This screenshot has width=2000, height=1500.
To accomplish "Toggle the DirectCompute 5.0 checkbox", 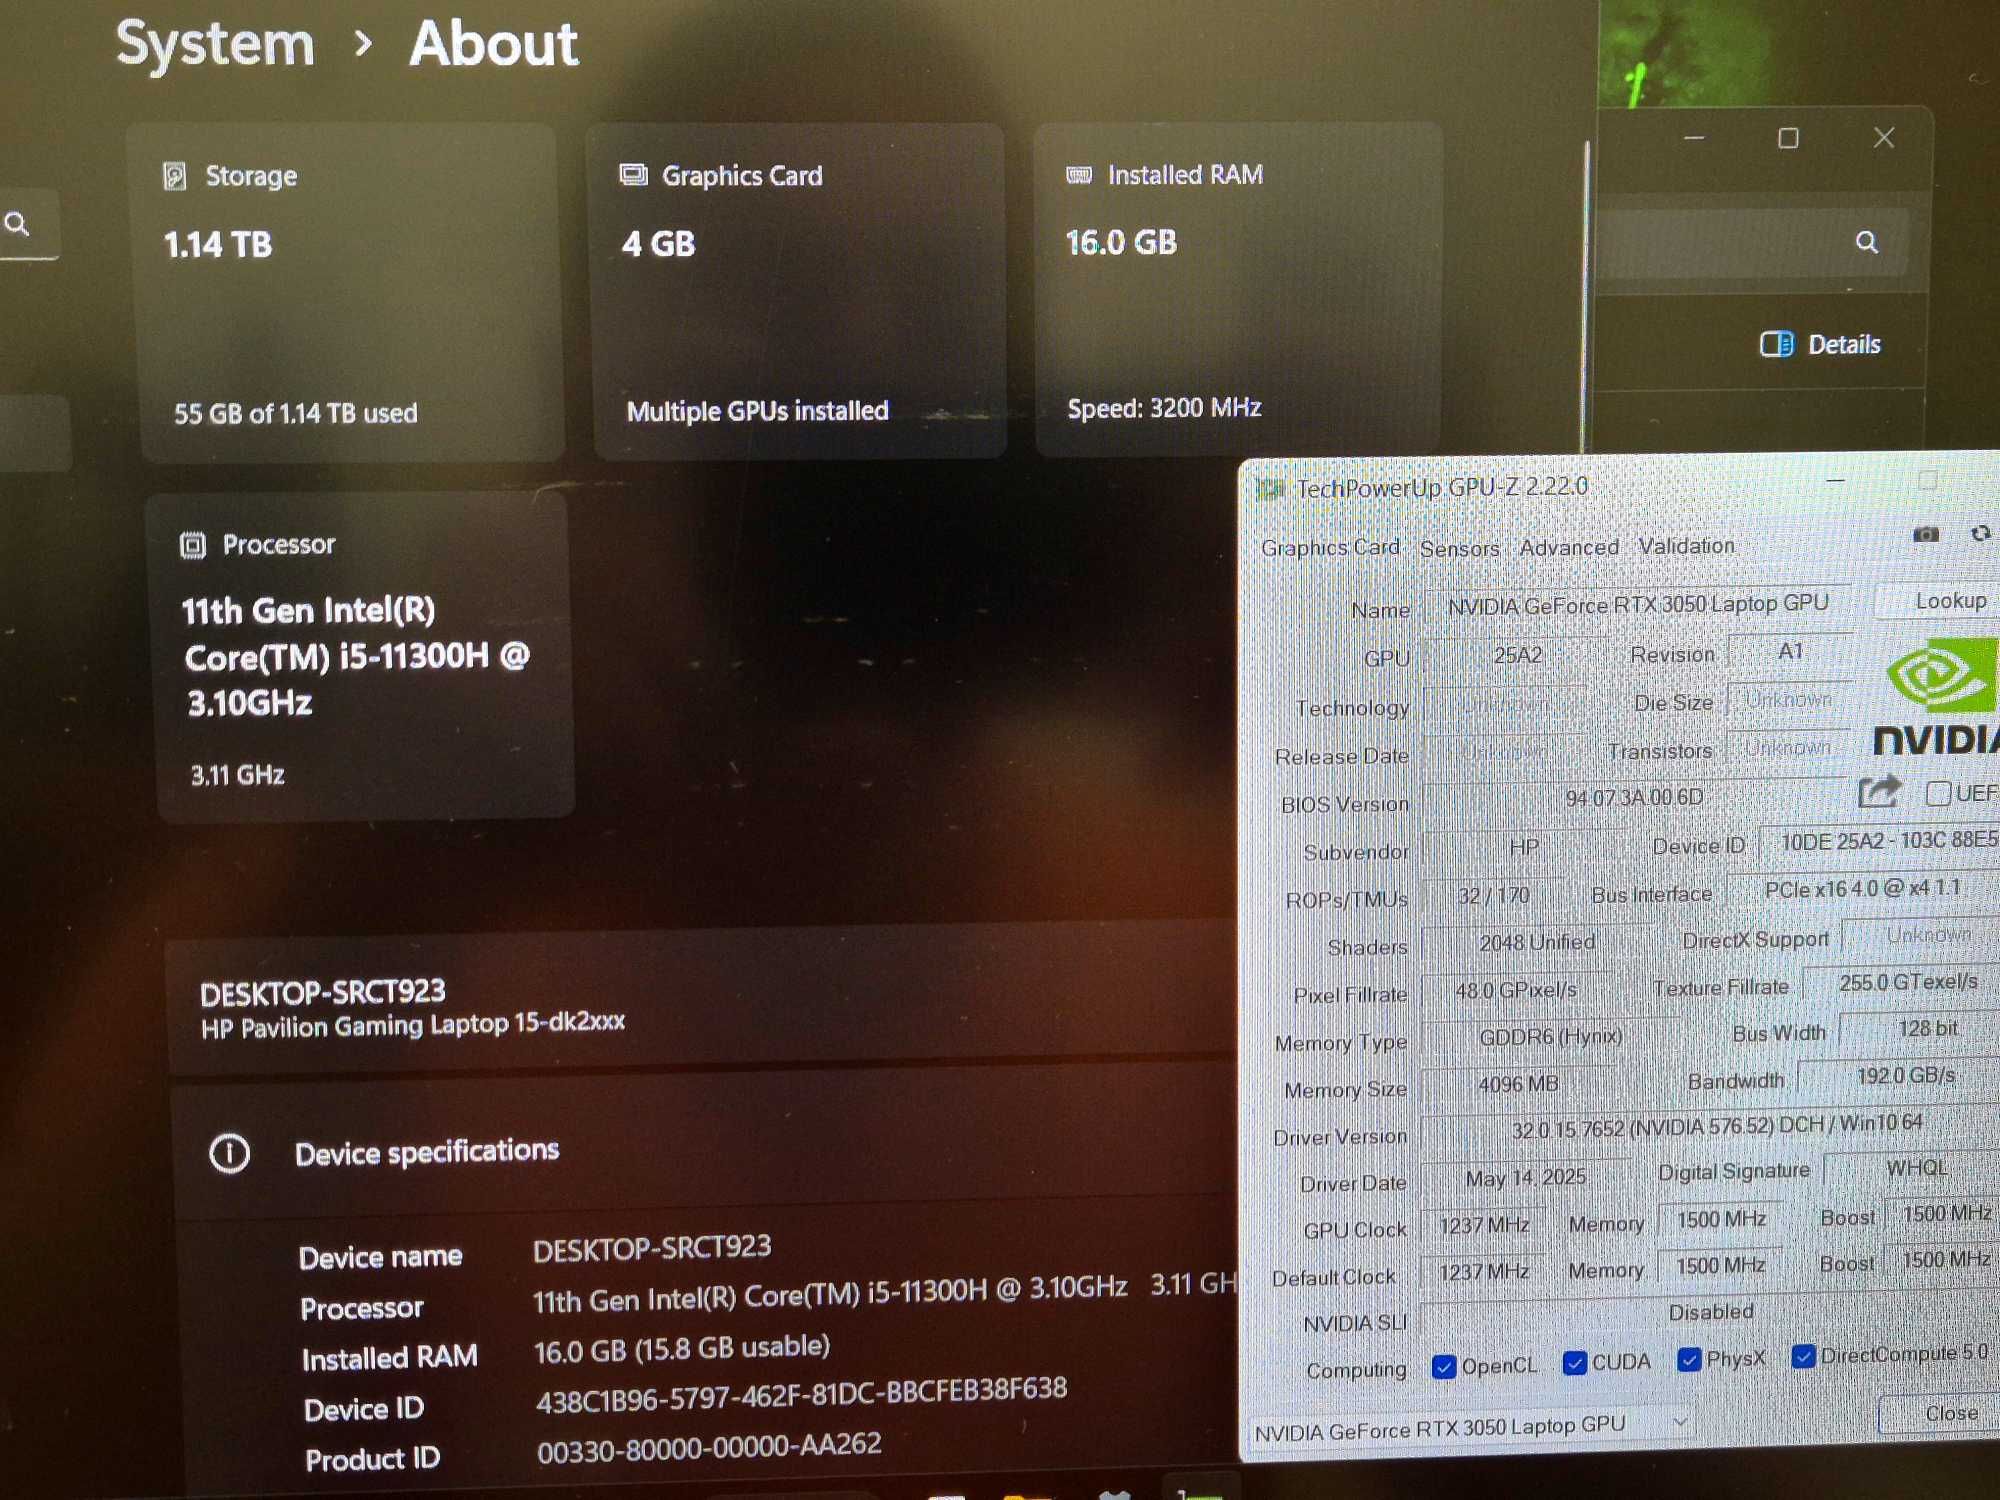I will coord(1803,1357).
